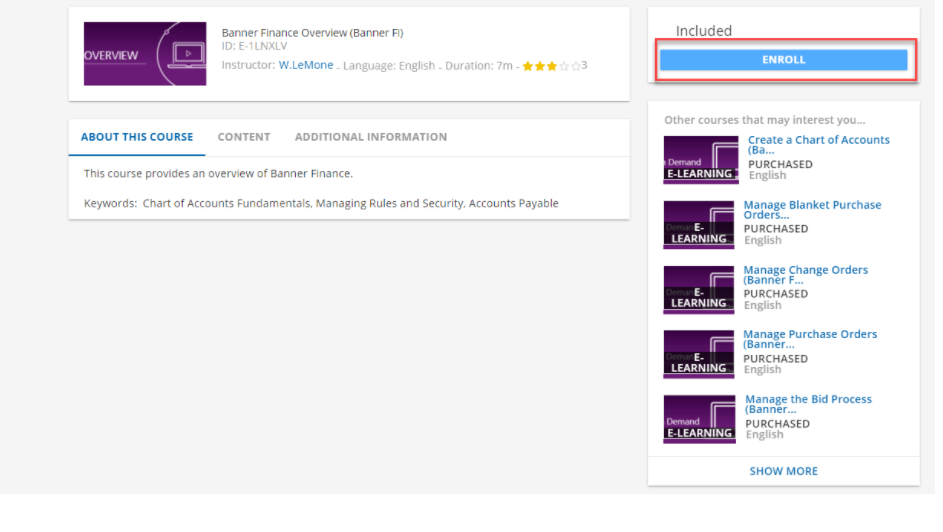
Task: Click 'Other courses that may interest you...' heading
Action: point(764,120)
